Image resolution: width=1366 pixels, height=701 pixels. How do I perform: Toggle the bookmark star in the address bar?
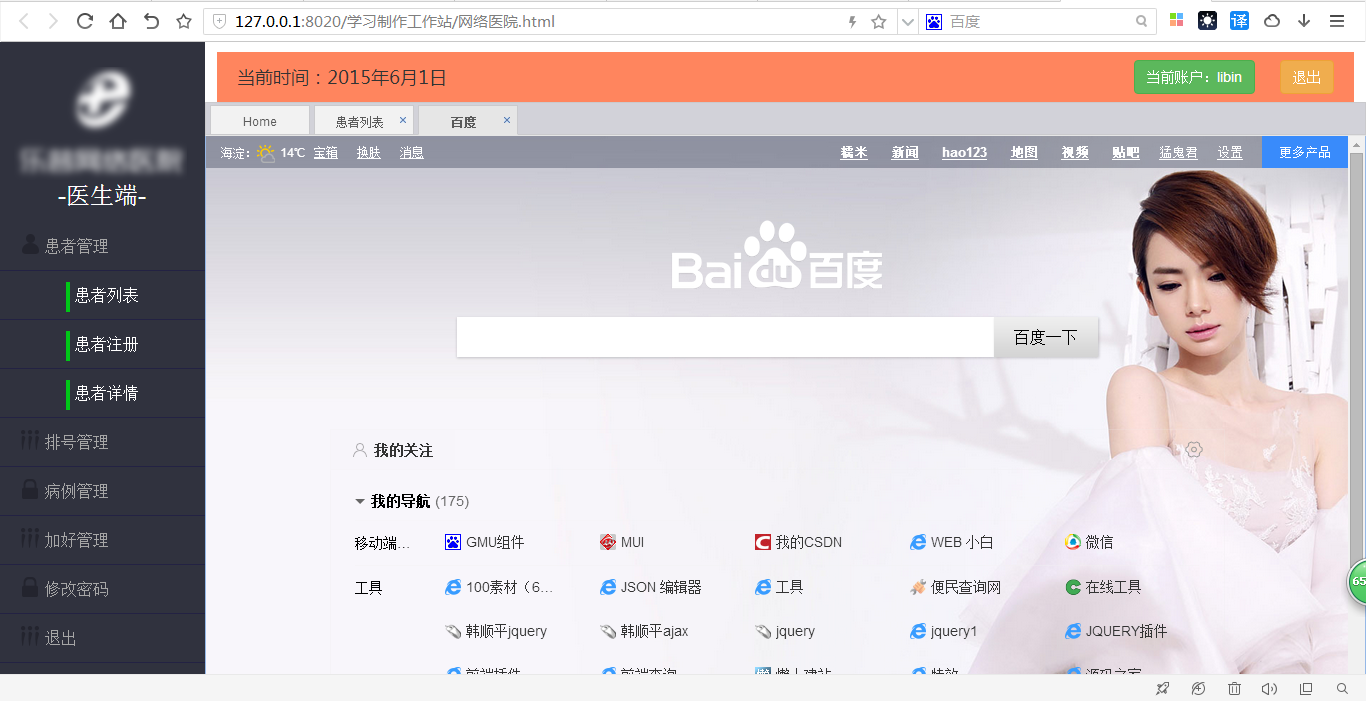tap(878, 20)
